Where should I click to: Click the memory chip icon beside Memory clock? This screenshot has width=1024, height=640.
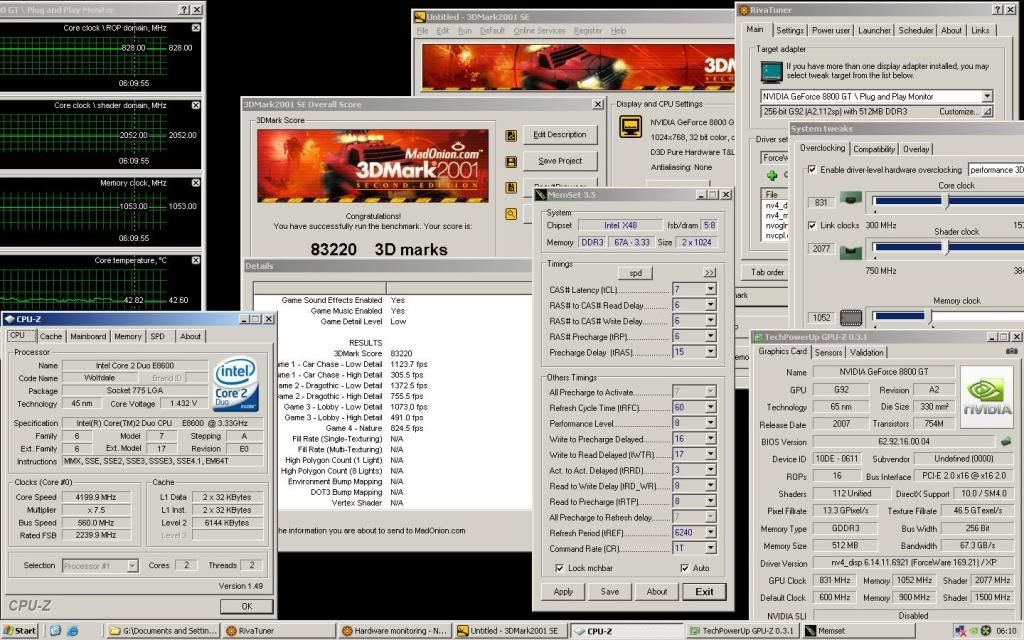[x=850, y=317]
